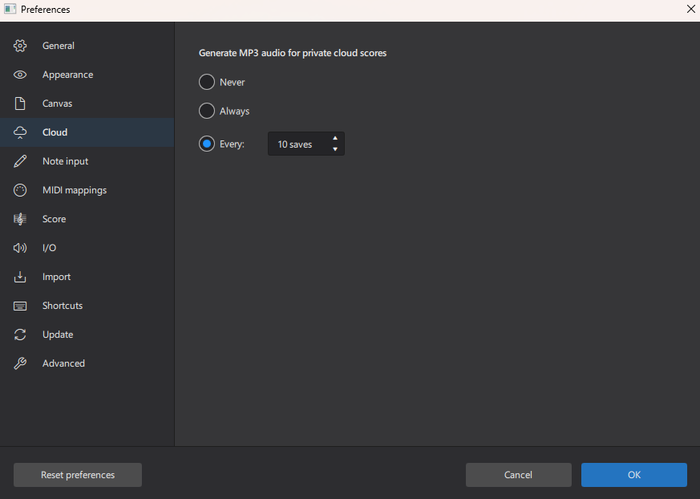Click the Cancel button
The width and height of the screenshot is (700, 499).
pos(518,475)
